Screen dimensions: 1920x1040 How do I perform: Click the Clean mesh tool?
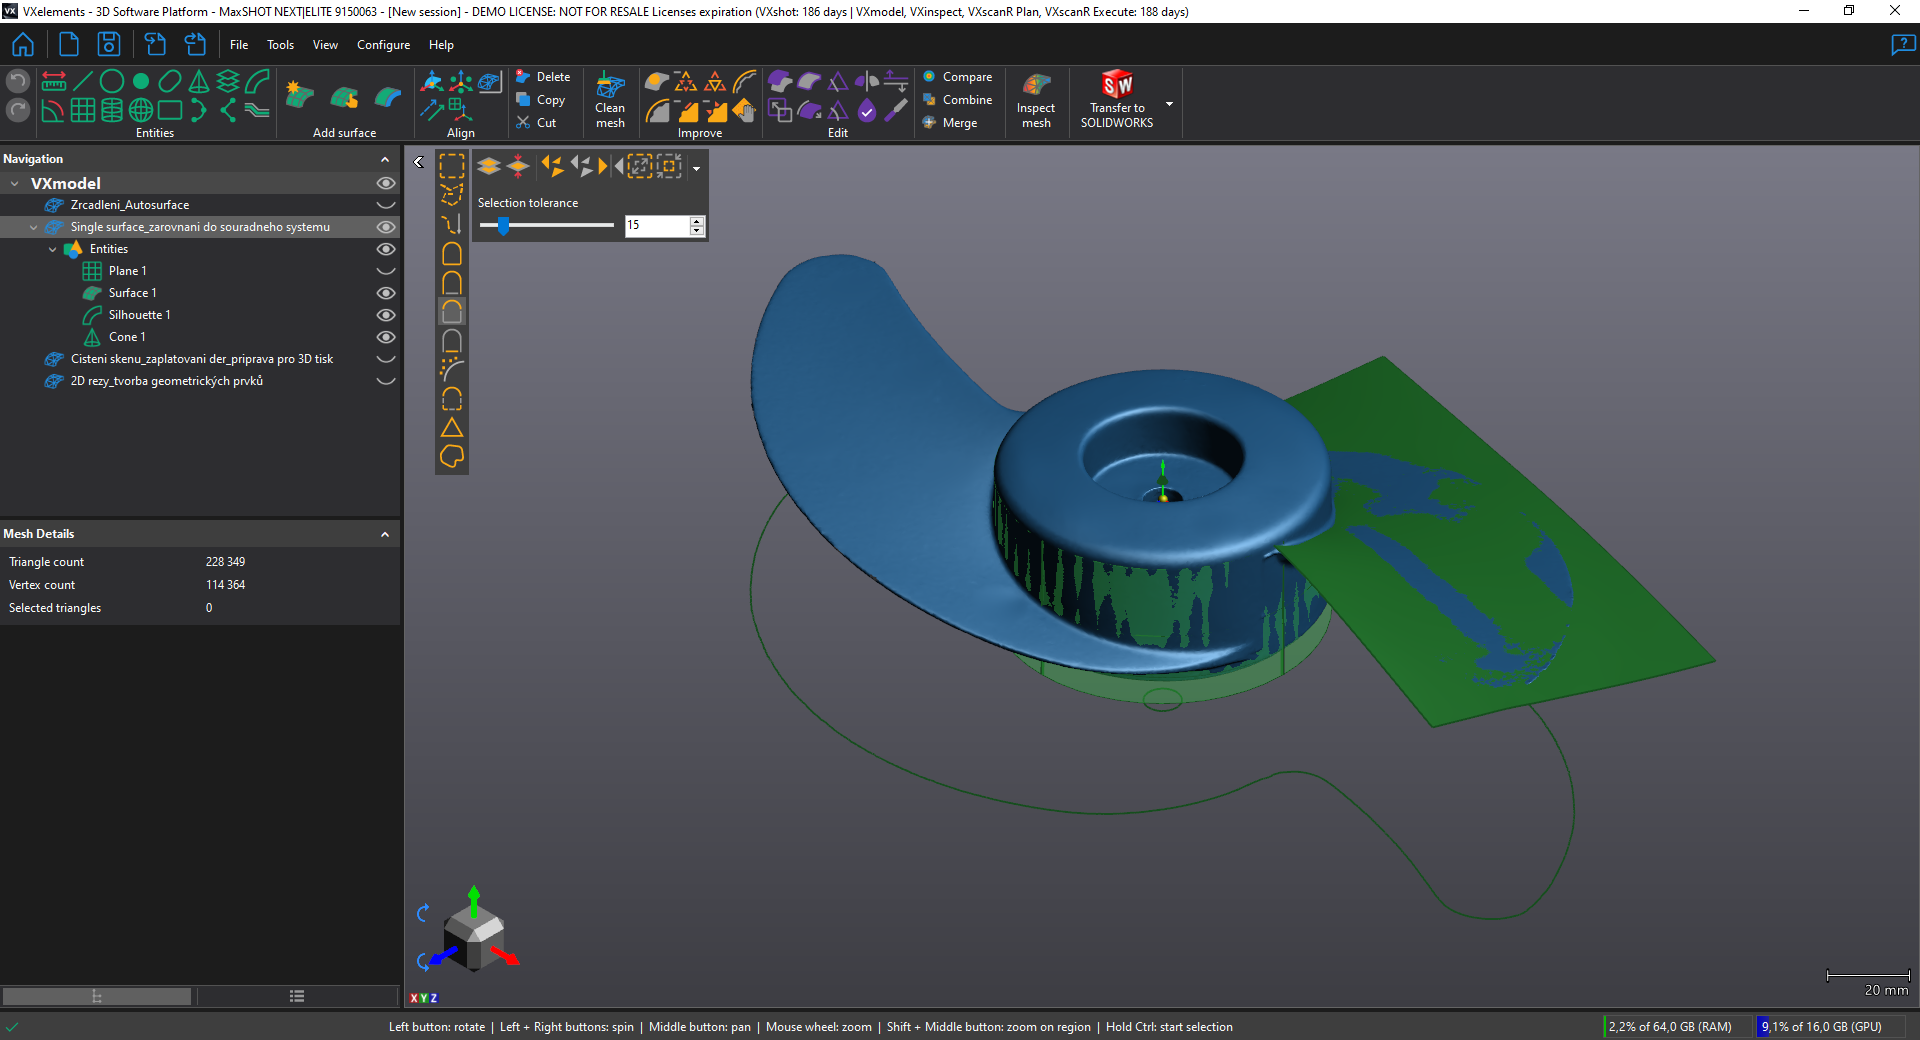(x=610, y=100)
